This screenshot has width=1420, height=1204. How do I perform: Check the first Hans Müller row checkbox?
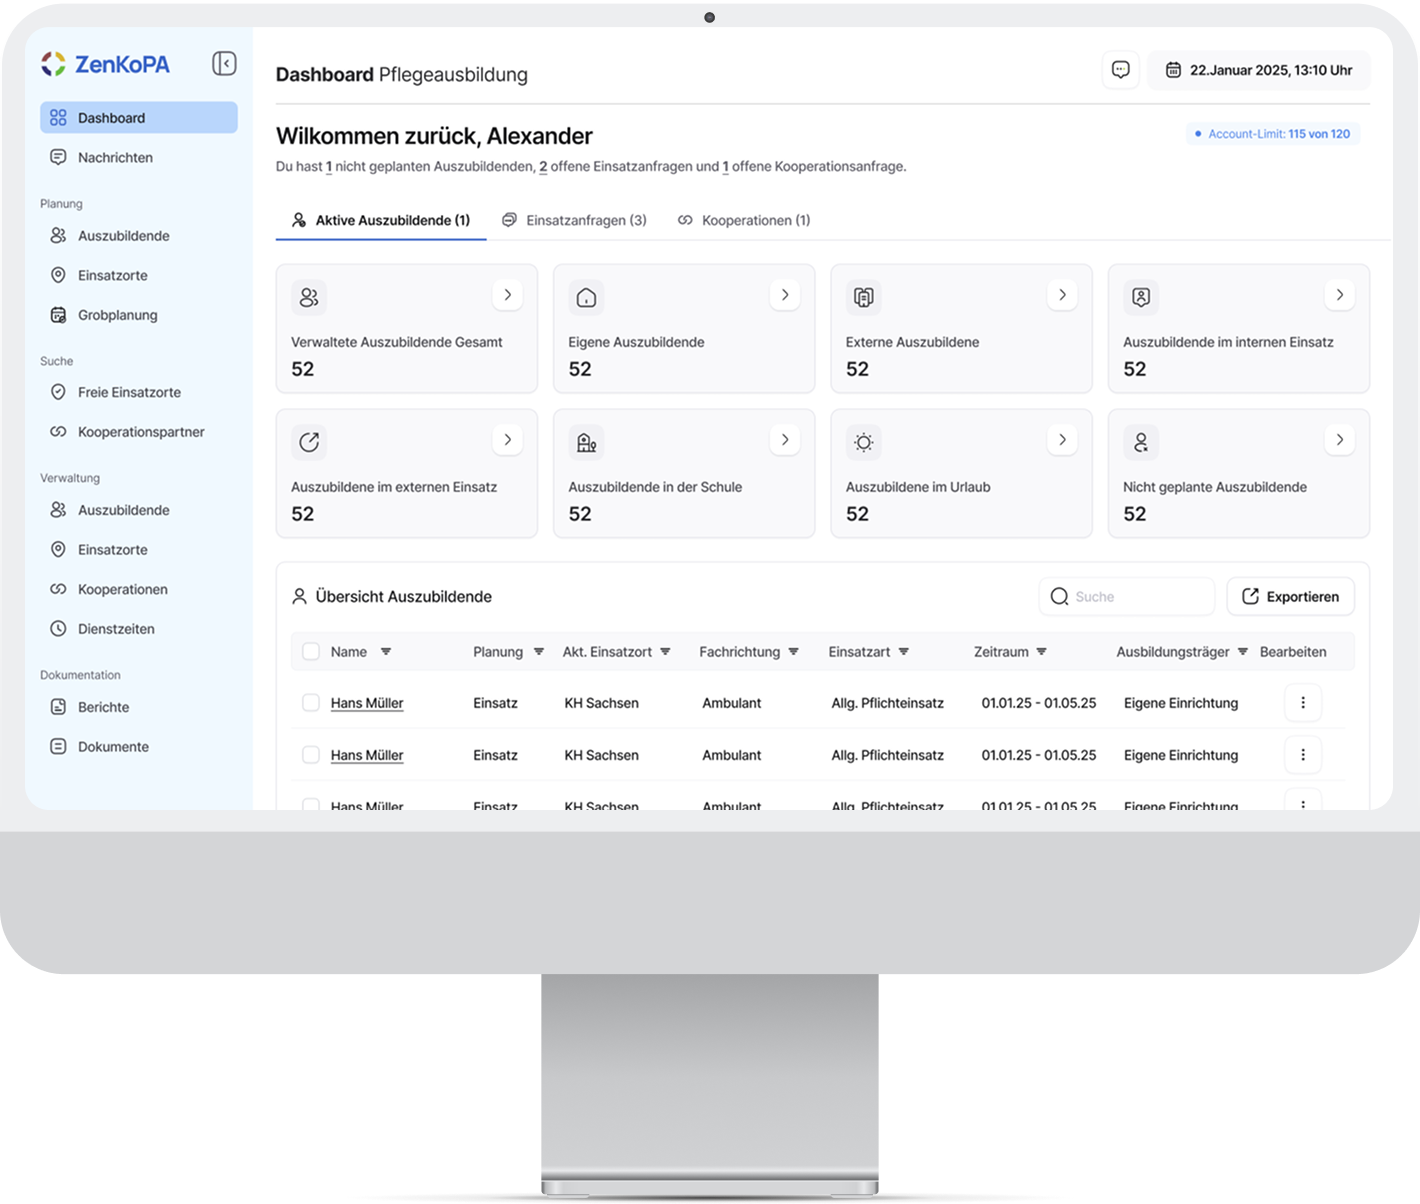pyautogui.click(x=311, y=703)
